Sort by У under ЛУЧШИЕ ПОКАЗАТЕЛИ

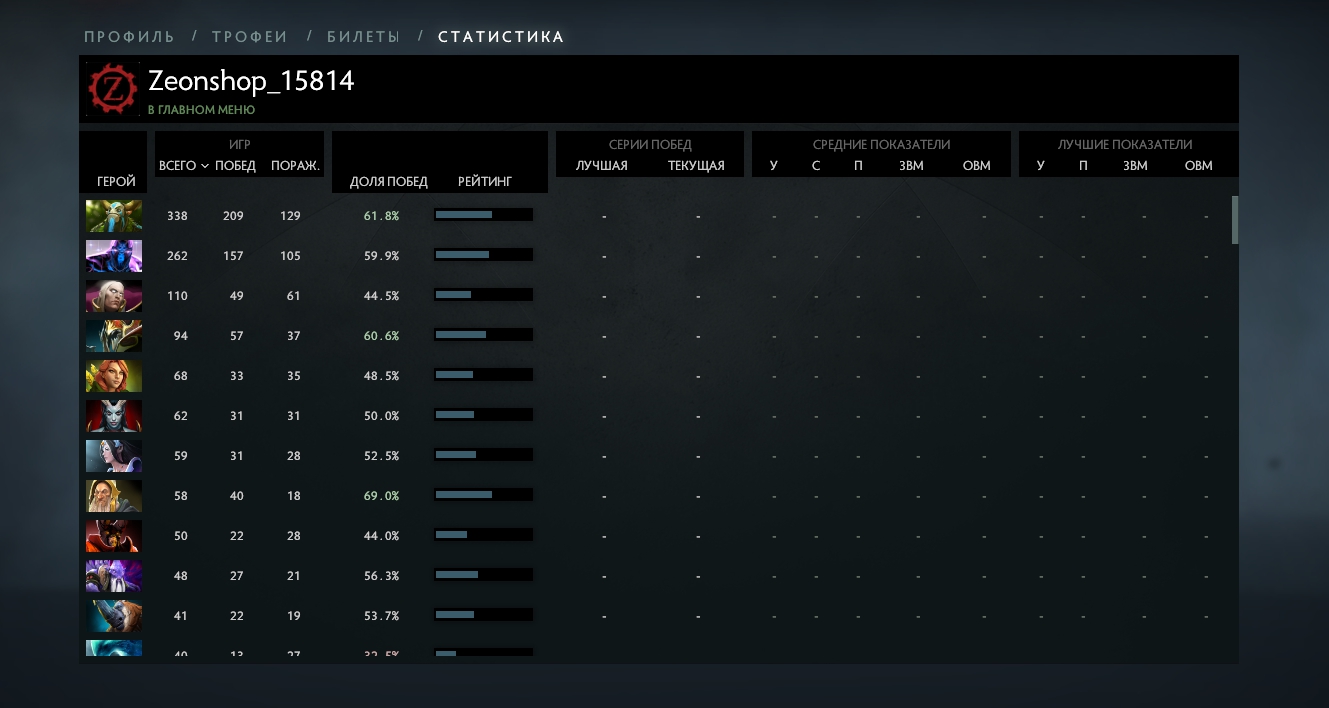click(1041, 166)
